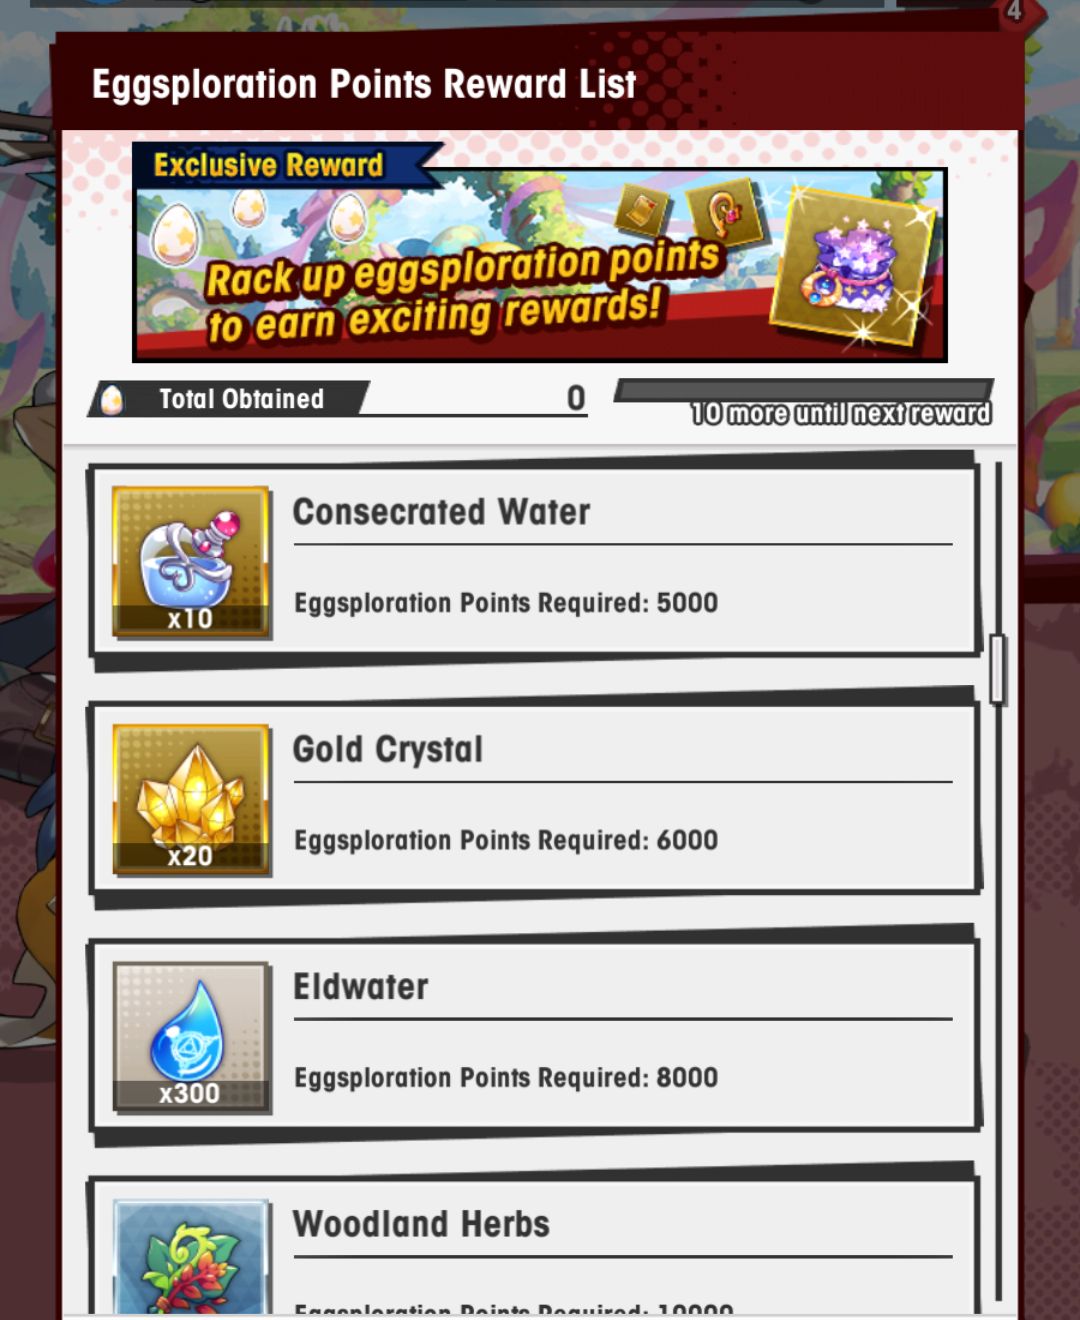Click the reward list scrollbar handle
This screenshot has height=1320, width=1080.
tap(997, 669)
